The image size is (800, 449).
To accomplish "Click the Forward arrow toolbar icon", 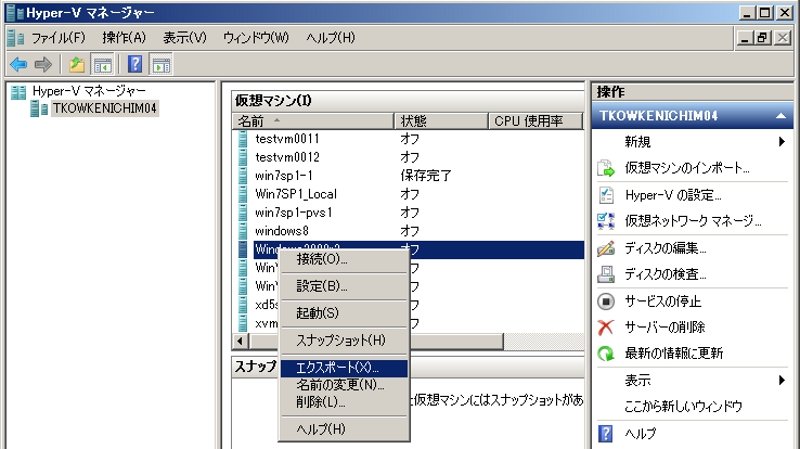I will coord(43,64).
